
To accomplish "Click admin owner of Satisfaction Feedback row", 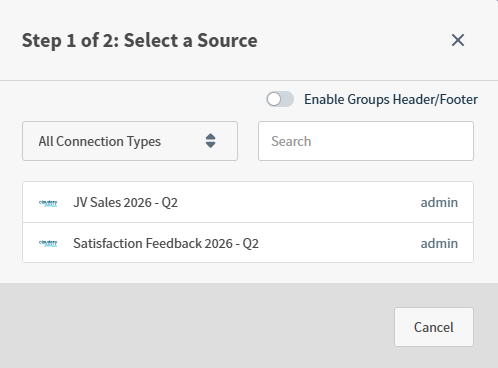I will (439, 243).
